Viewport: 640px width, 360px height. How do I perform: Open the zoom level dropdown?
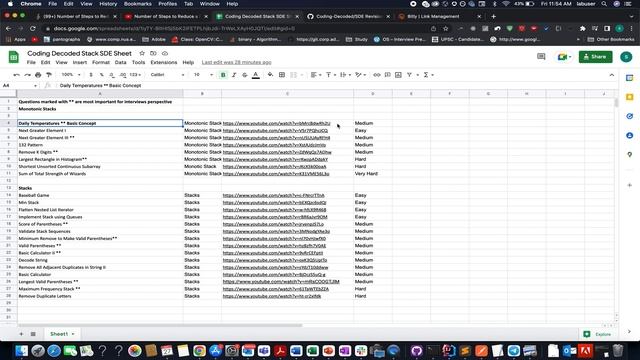coord(71,75)
